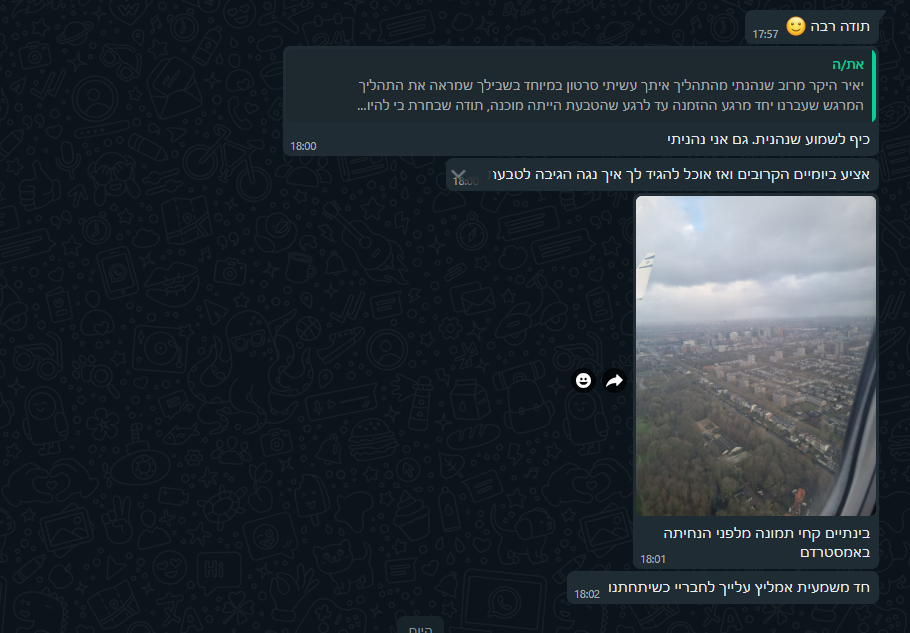The width and height of the screenshot is (910, 633).
Task: Click the היום date chip
Action: (x=421, y=627)
